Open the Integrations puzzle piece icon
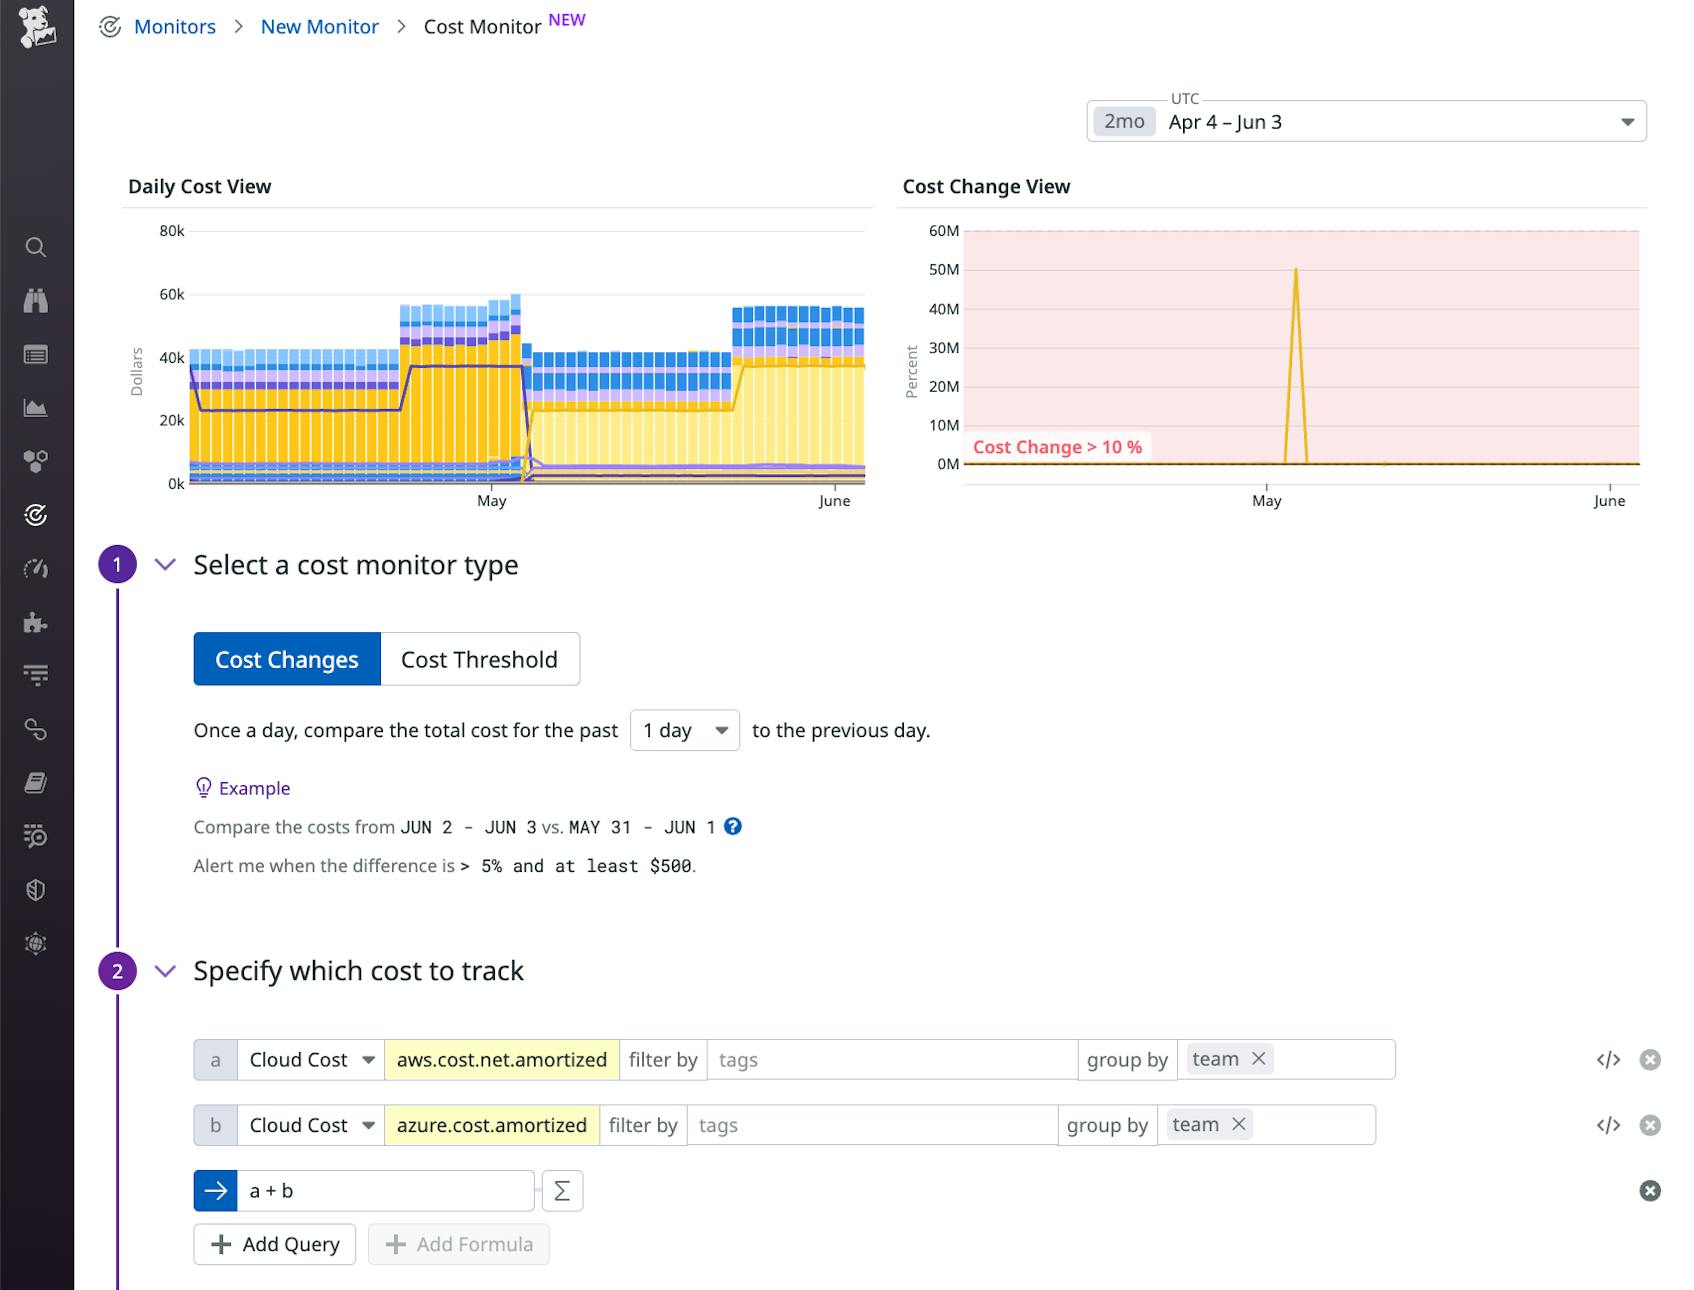Viewport: 1694px width, 1290px height. 36,622
